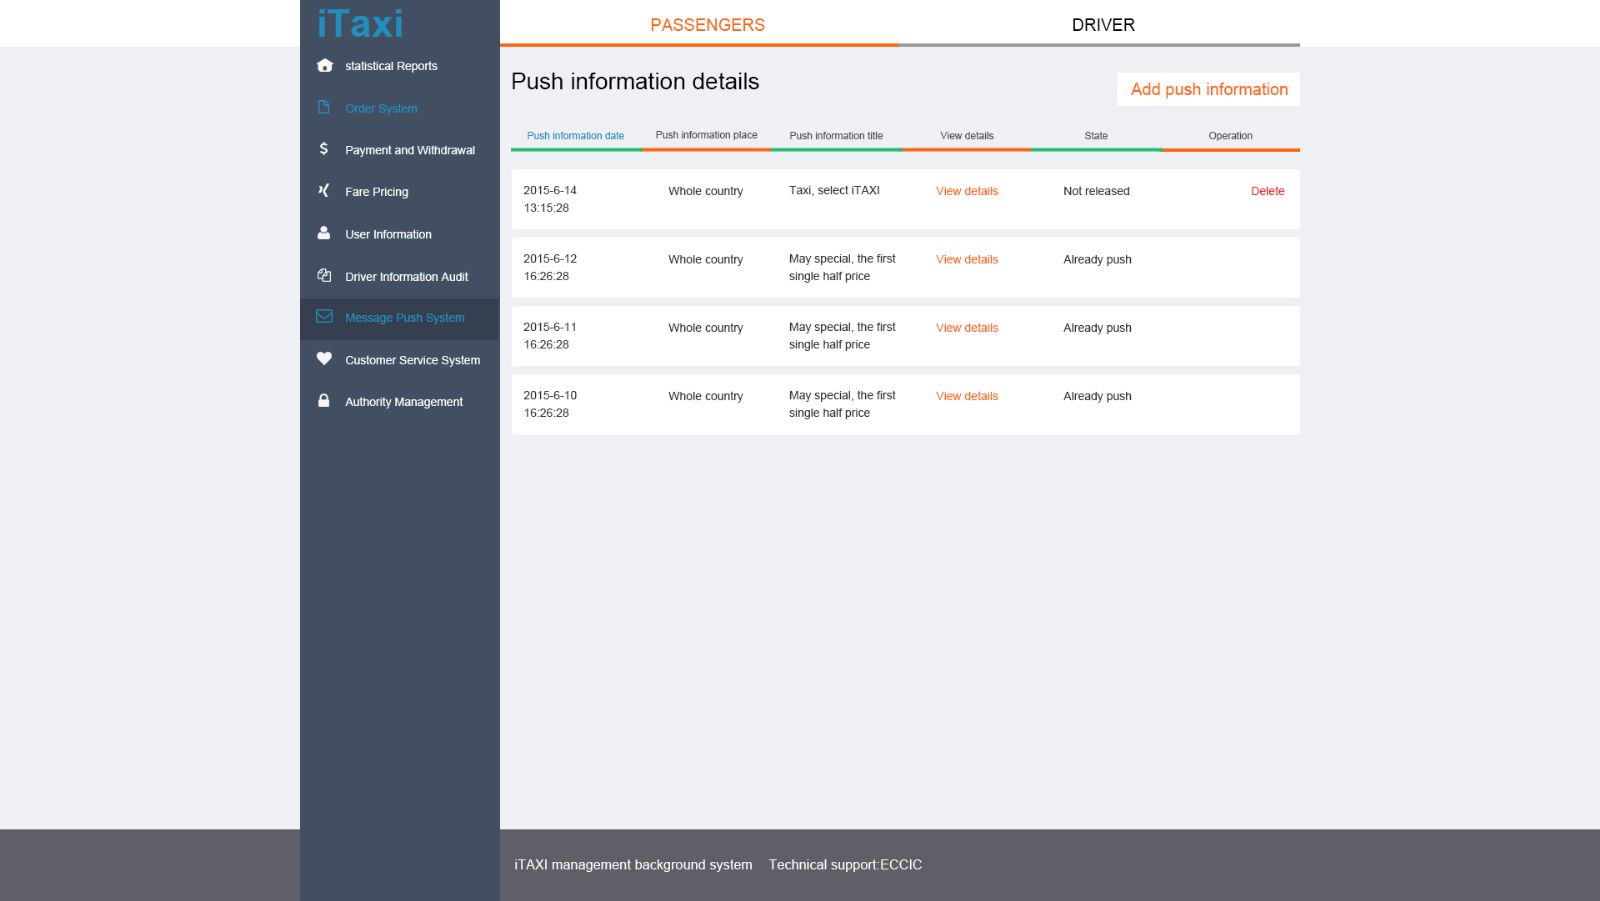
Task: Select the PASSENGERS tab
Action: click(707, 25)
